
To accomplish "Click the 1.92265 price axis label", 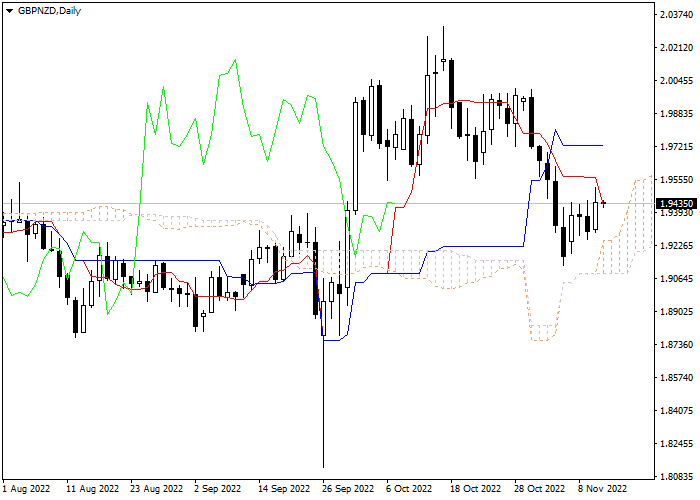I will click(676, 246).
